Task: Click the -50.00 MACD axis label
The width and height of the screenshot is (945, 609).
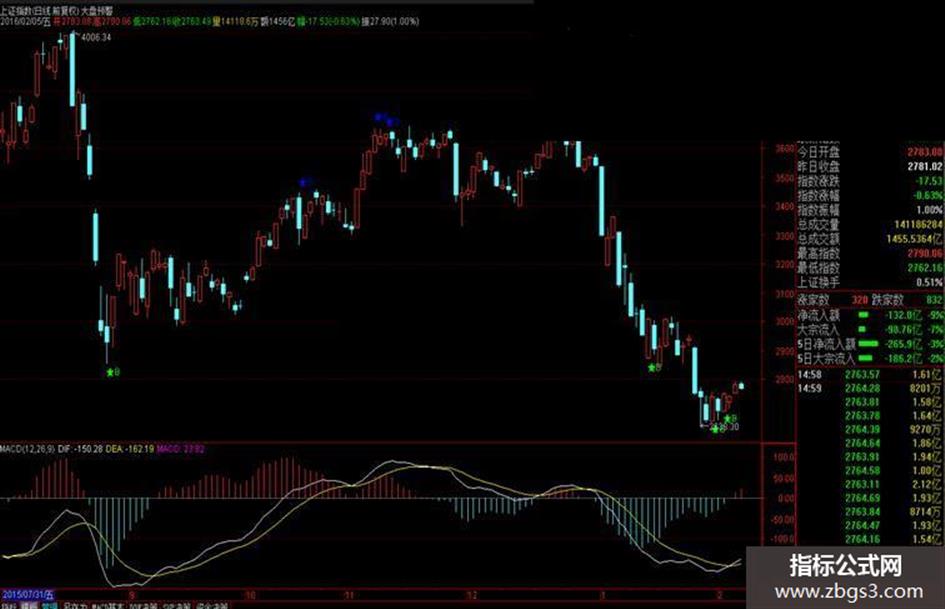Action: [782, 519]
